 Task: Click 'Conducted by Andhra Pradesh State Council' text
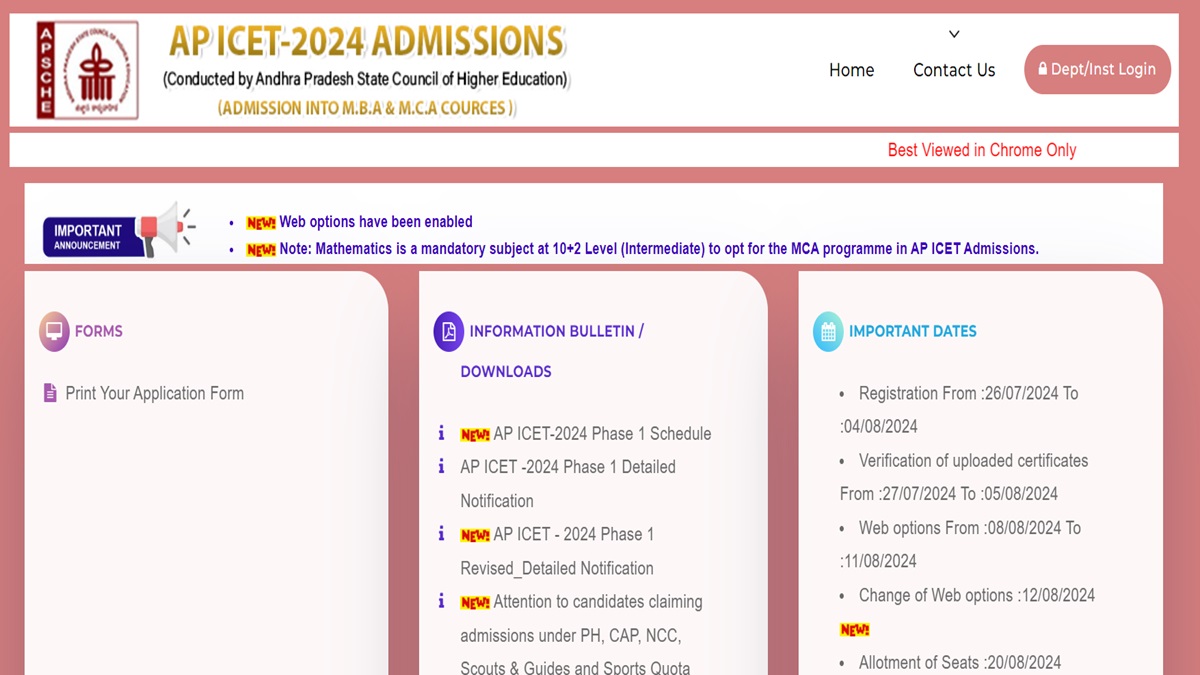[367, 78]
